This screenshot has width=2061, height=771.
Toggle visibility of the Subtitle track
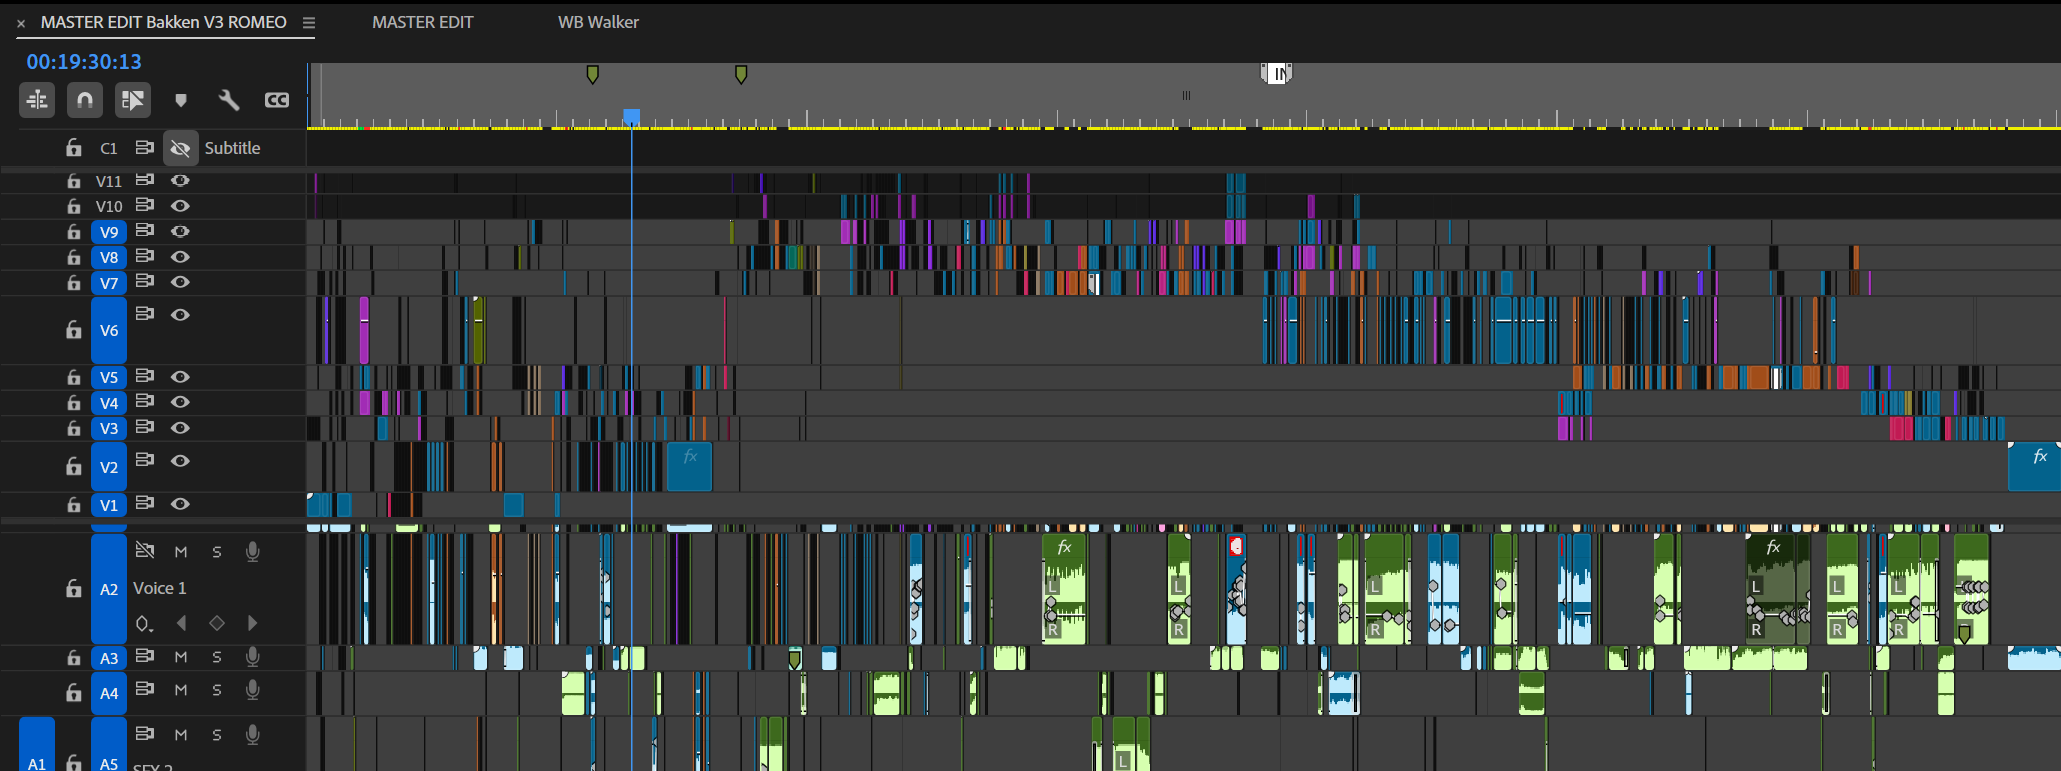point(180,148)
